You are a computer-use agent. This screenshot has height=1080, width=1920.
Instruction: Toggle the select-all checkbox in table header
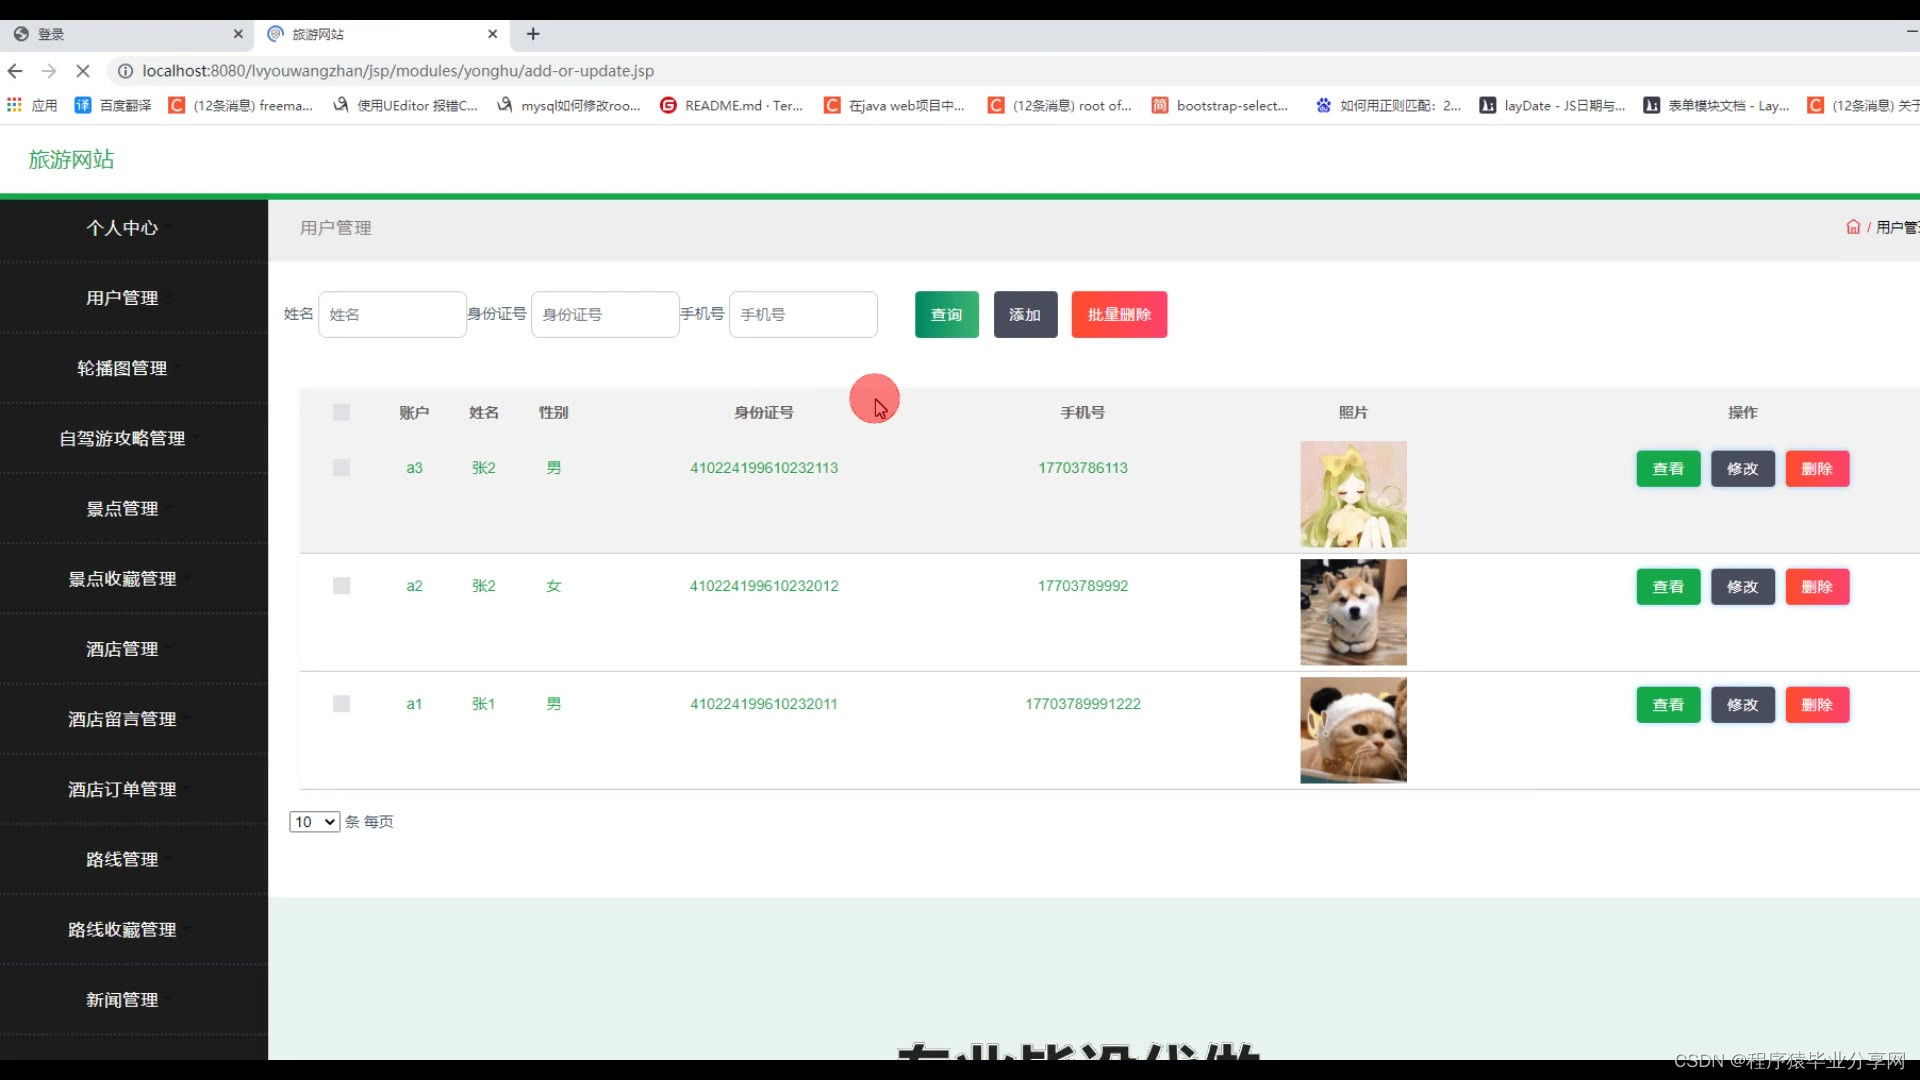click(341, 413)
